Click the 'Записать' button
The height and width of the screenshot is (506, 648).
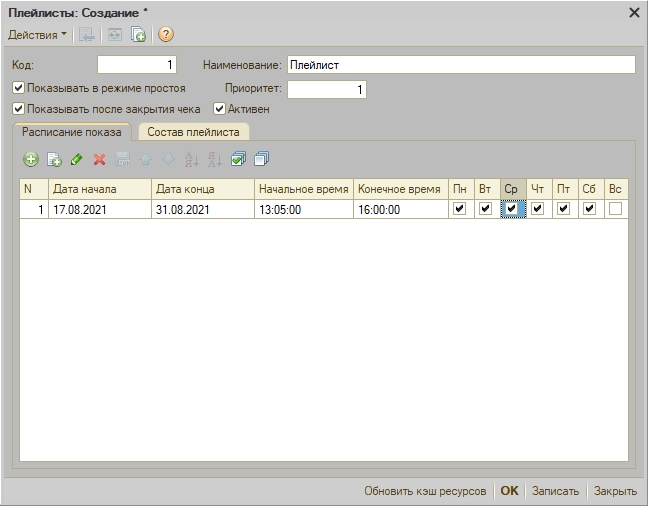tap(555, 491)
